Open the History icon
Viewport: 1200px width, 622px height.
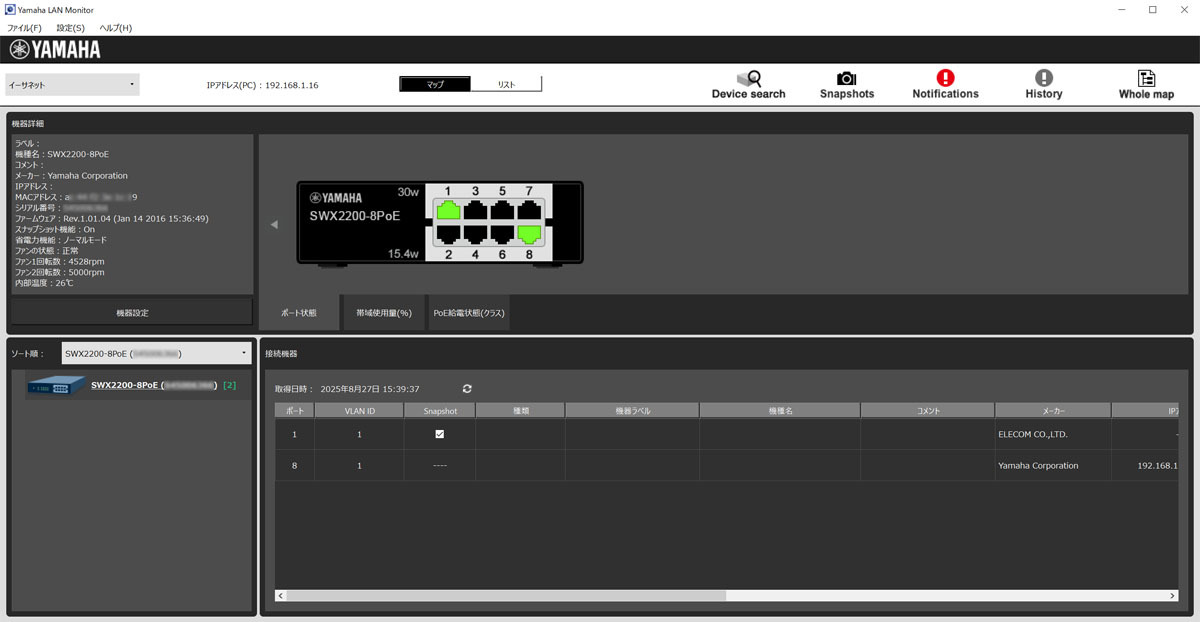click(1044, 85)
